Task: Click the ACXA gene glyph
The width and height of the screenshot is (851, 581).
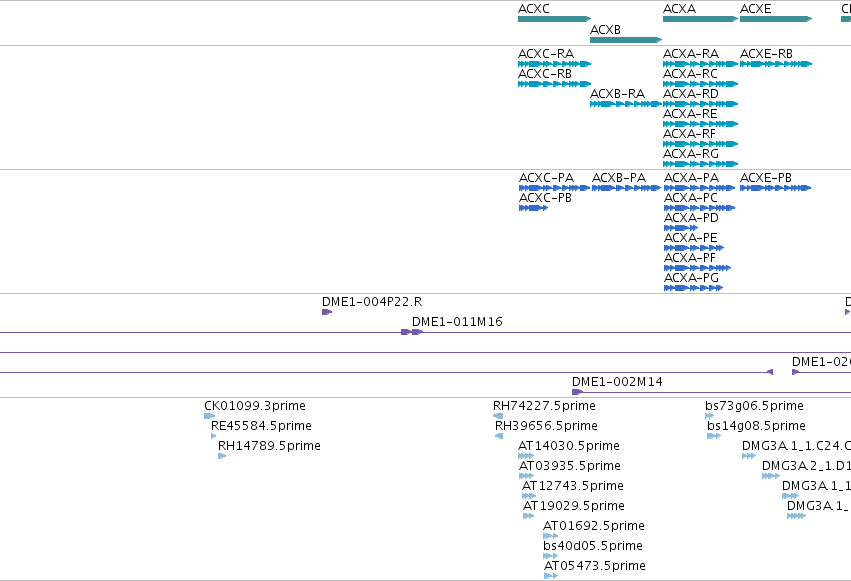Action: pyautogui.click(x=700, y=19)
